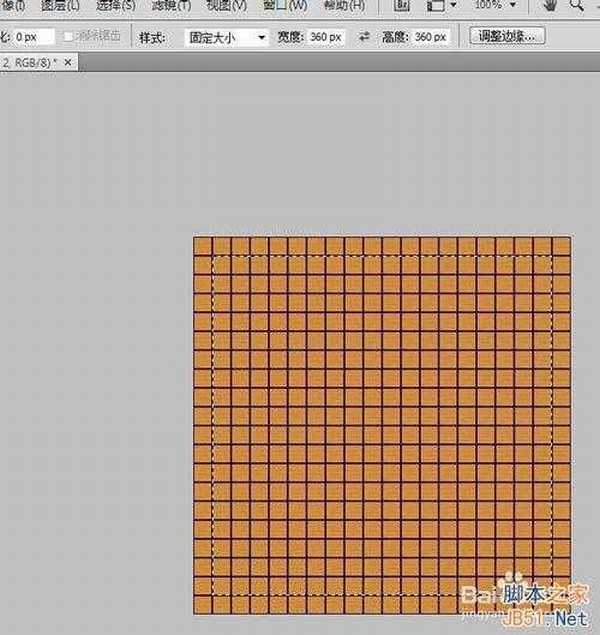Viewport: 600px width, 635px height.
Task: Open the 帮助 (Help) menu
Action: pyautogui.click(x=343, y=5)
